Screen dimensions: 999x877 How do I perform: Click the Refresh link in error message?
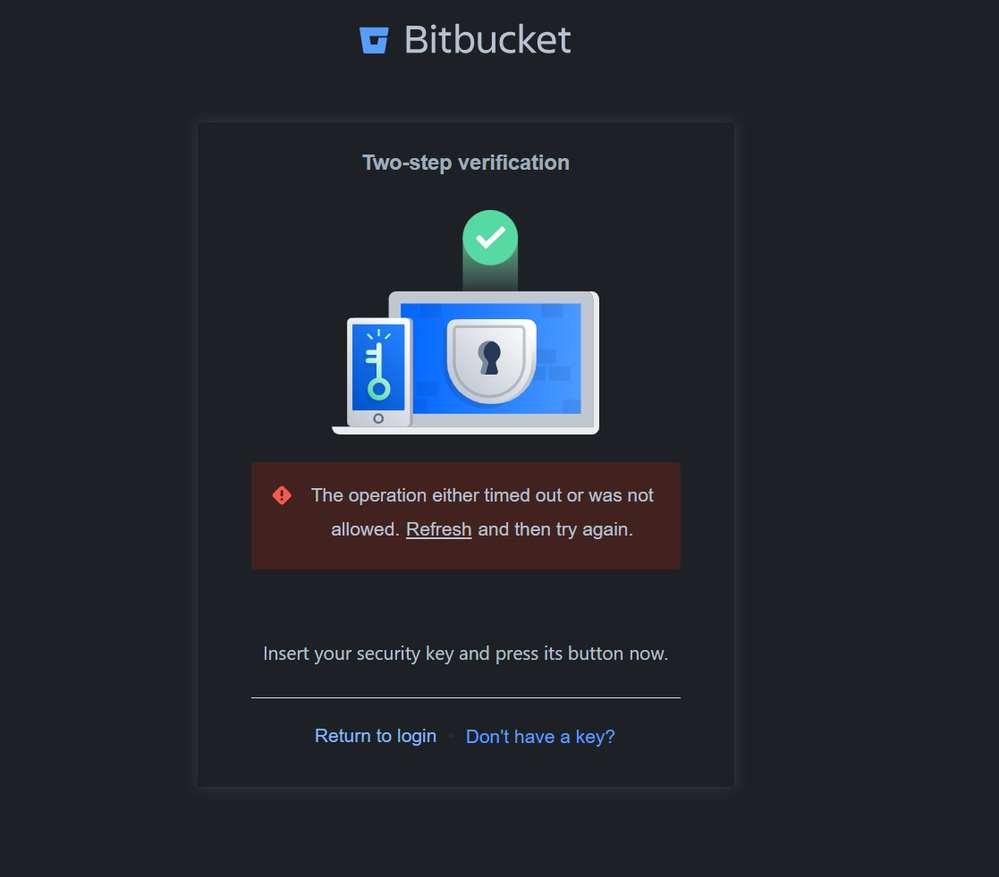point(439,529)
